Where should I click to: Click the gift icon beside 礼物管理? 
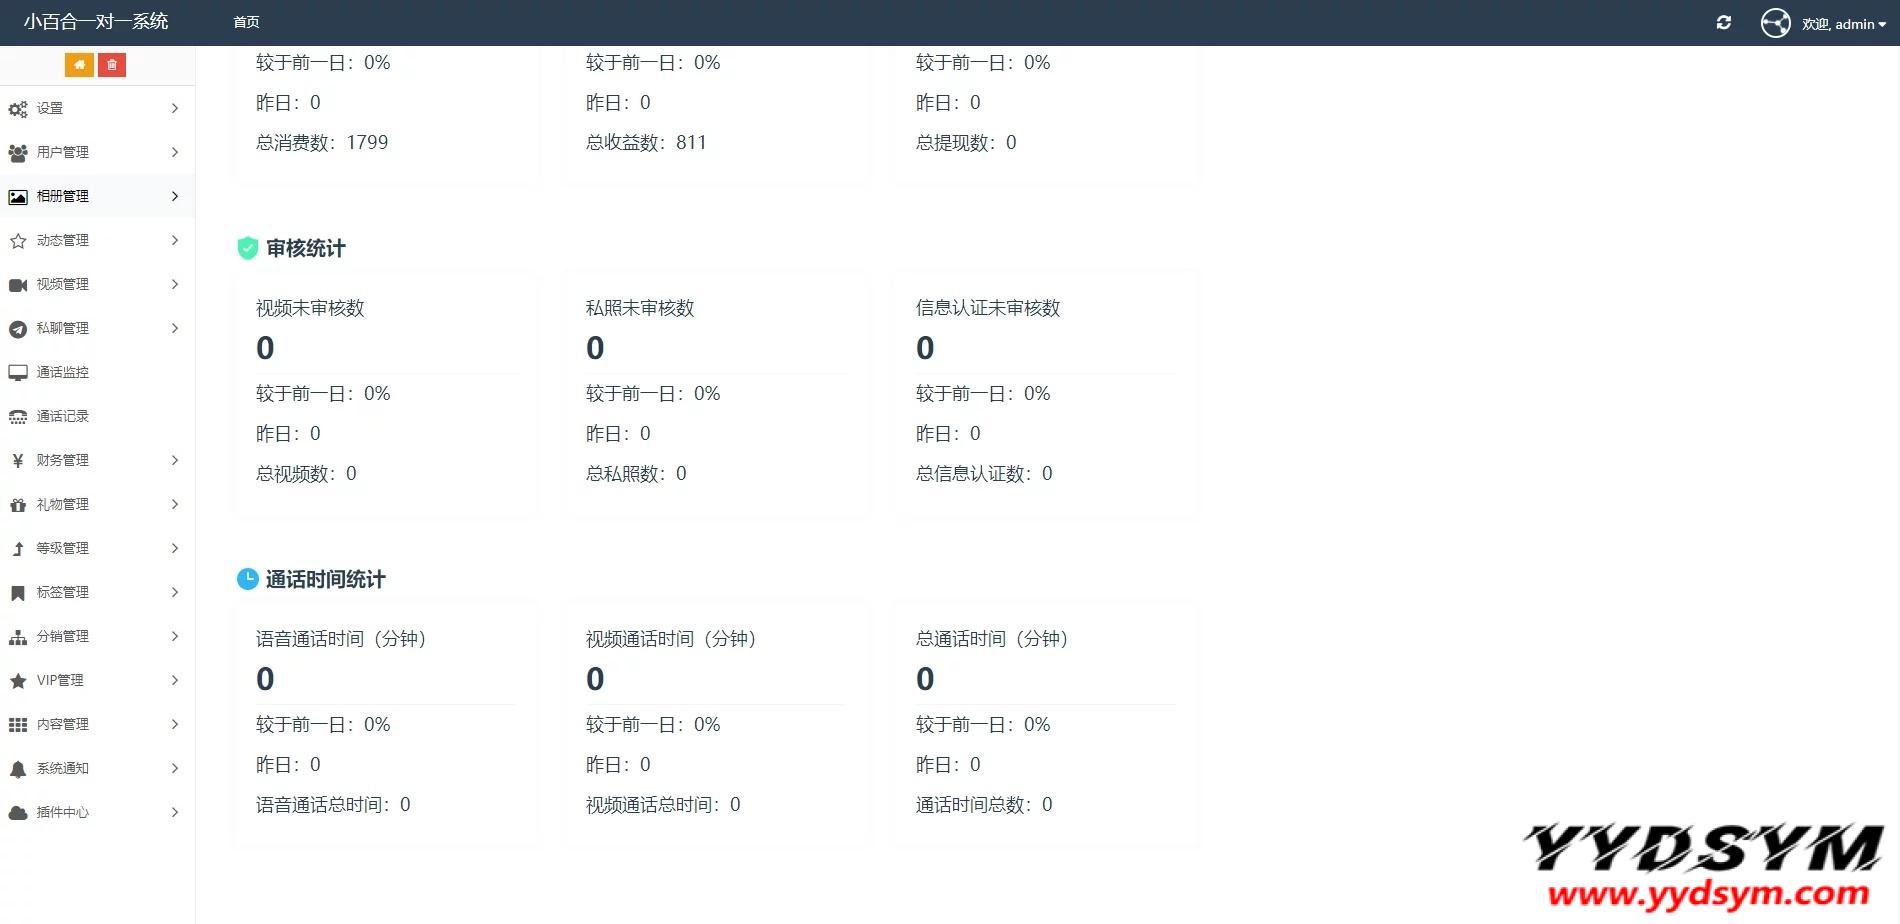point(18,505)
